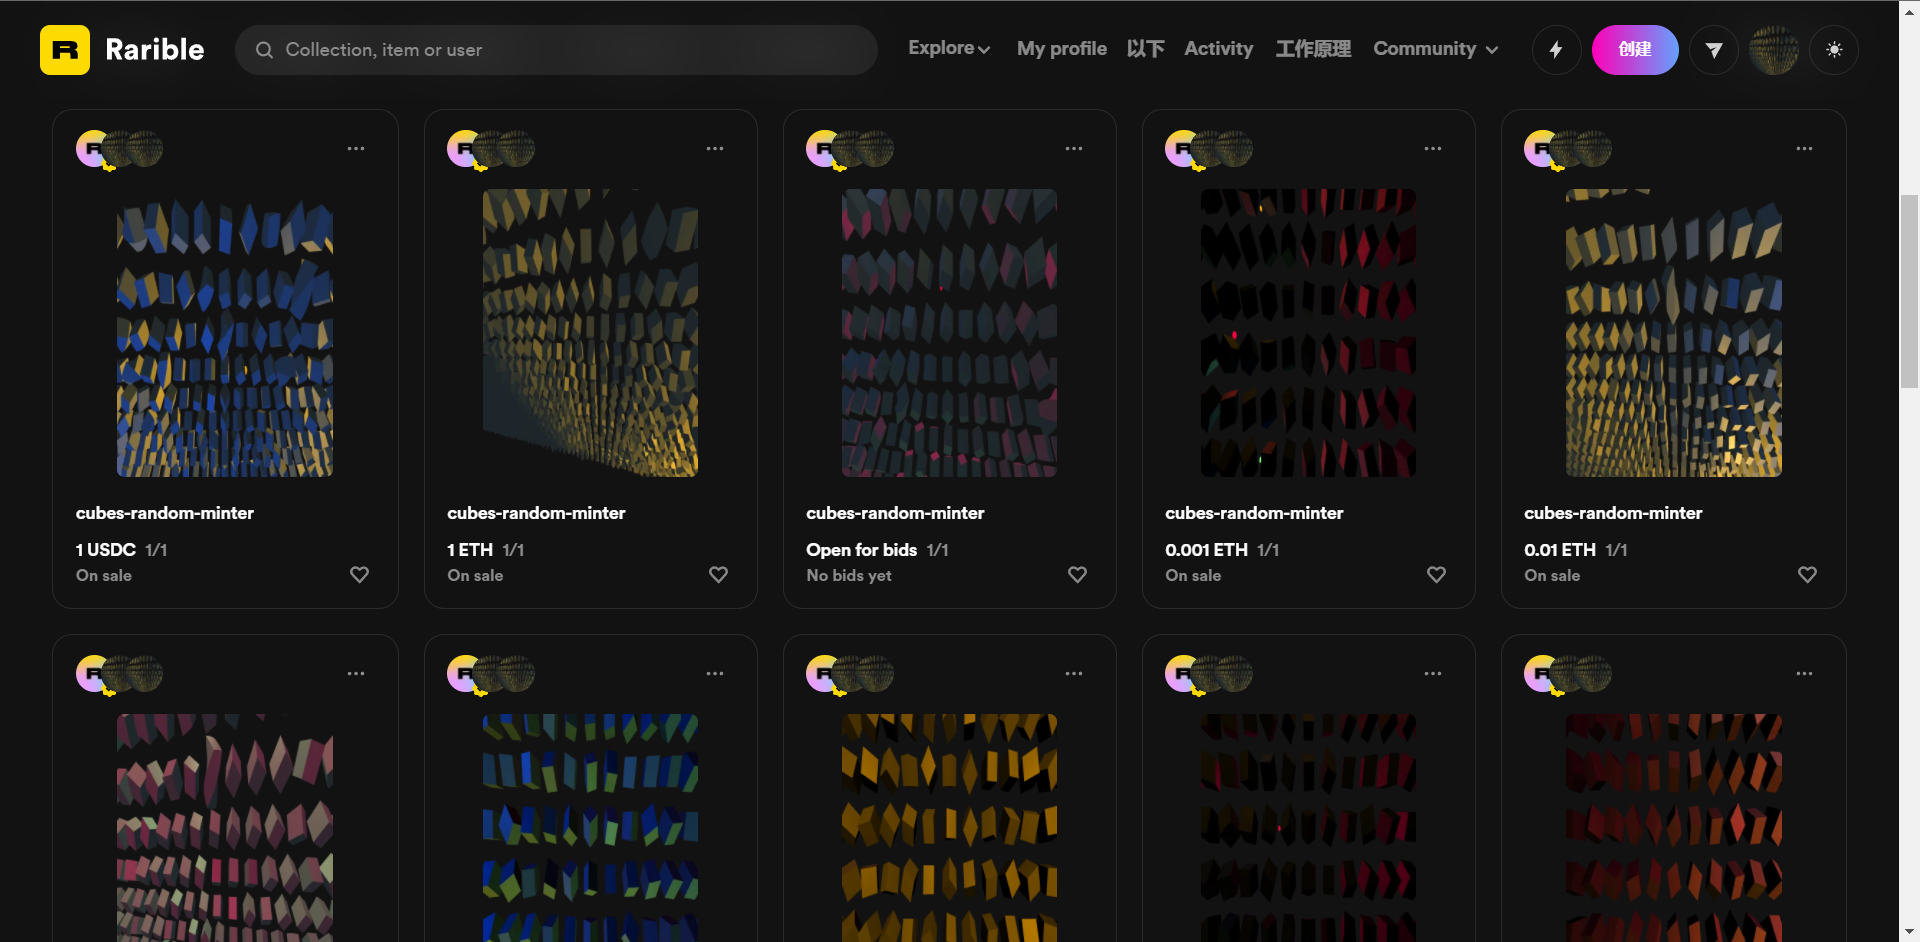Click owner avatar on 1 ETH card
The width and height of the screenshot is (1920, 942).
coord(518,148)
